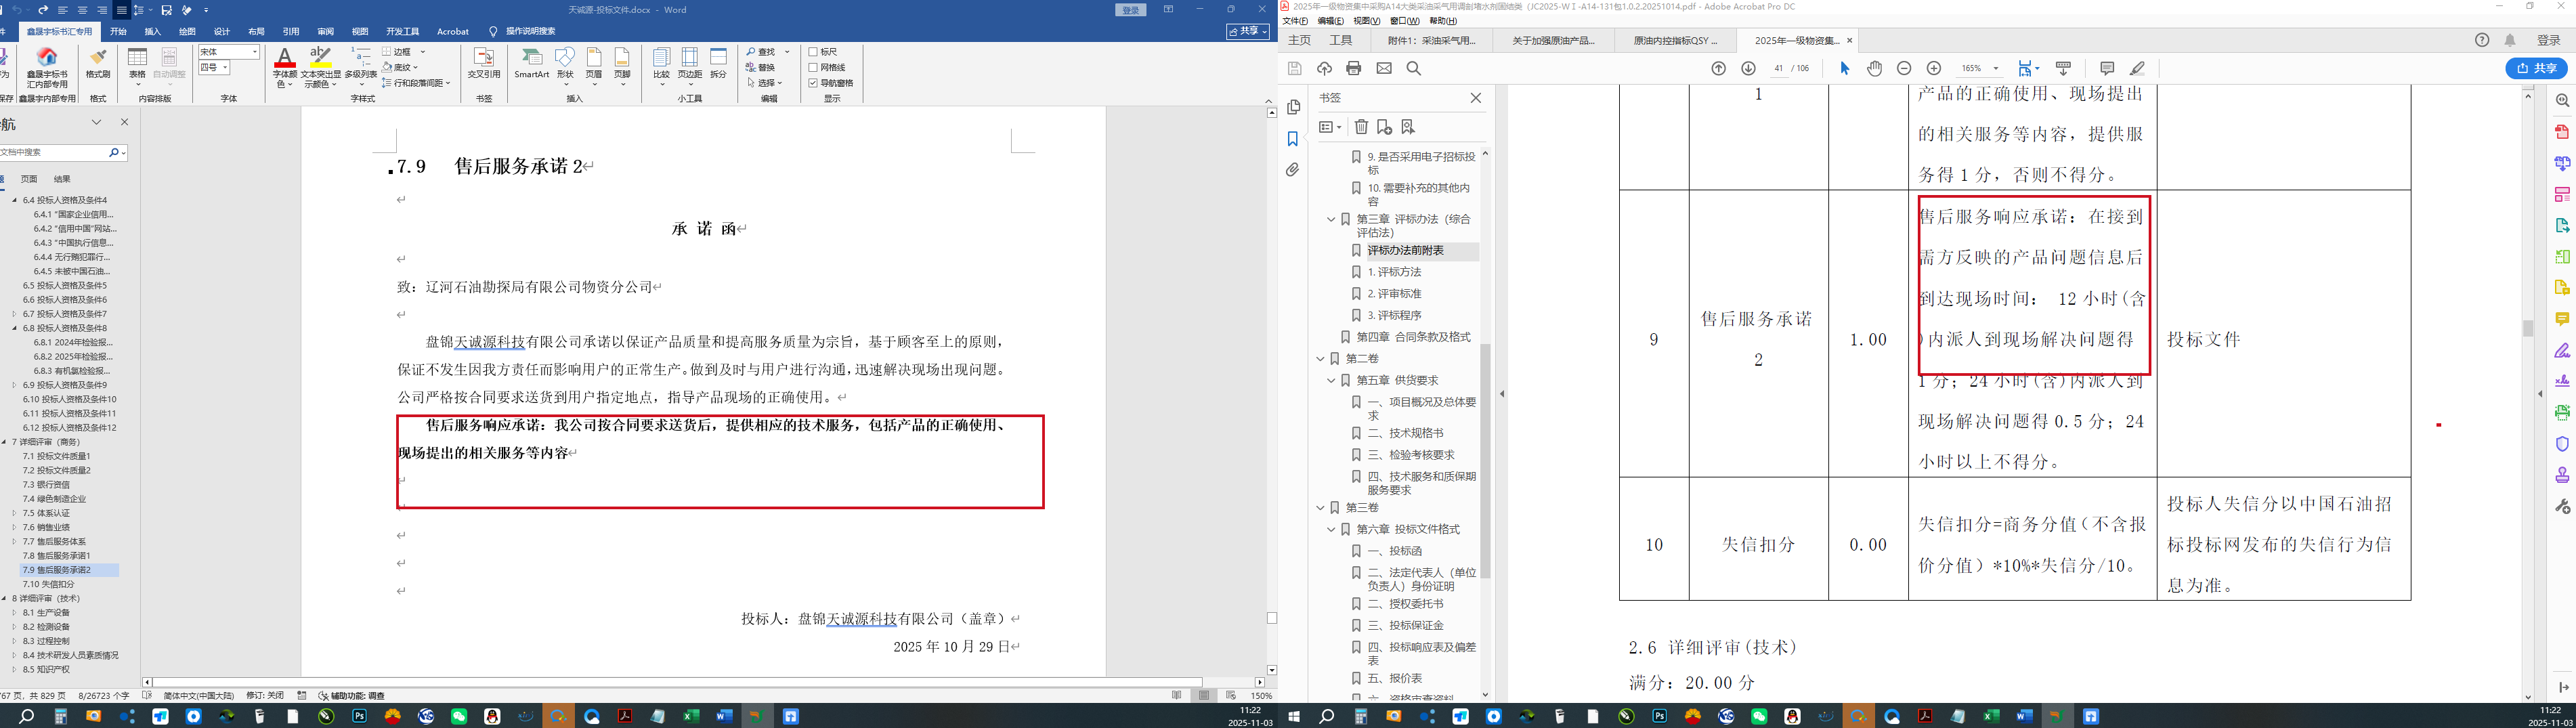Collapse the 6.8 投标人资格及条件8 heading in Word navigation

[15, 328]
